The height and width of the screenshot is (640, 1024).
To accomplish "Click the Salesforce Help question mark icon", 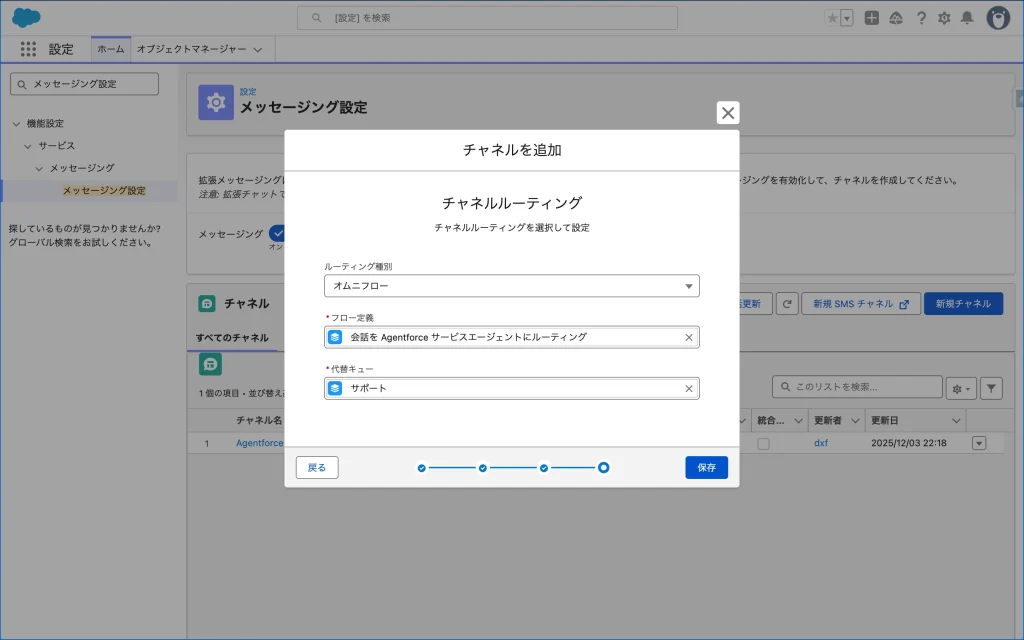I will [921, 18].
